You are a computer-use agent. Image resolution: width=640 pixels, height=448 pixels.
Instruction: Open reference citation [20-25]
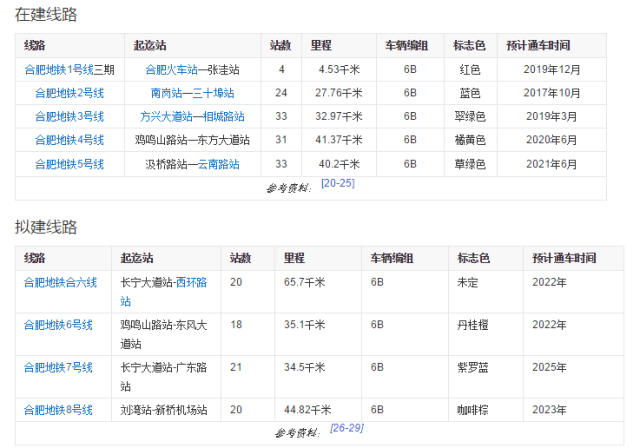point(338,183)
